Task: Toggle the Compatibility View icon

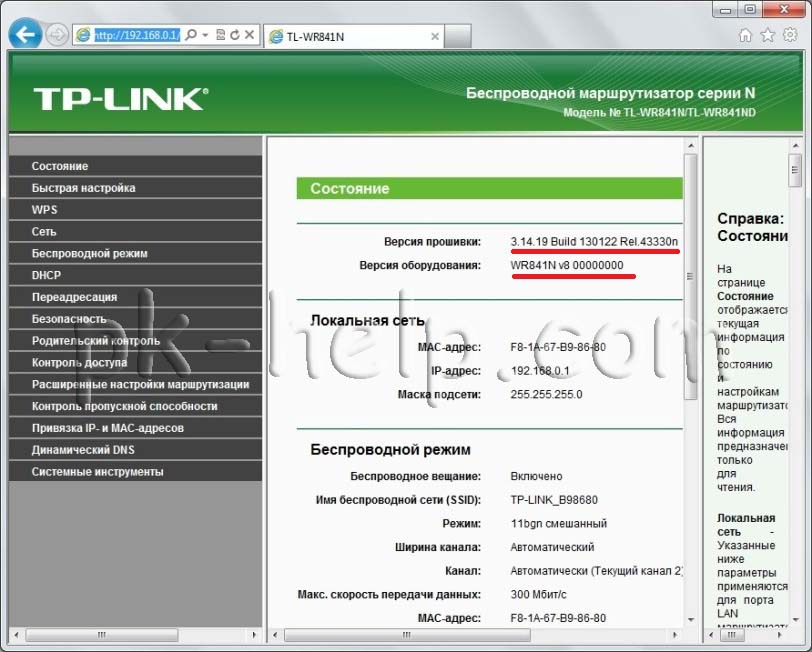Action: click(221, 35)
